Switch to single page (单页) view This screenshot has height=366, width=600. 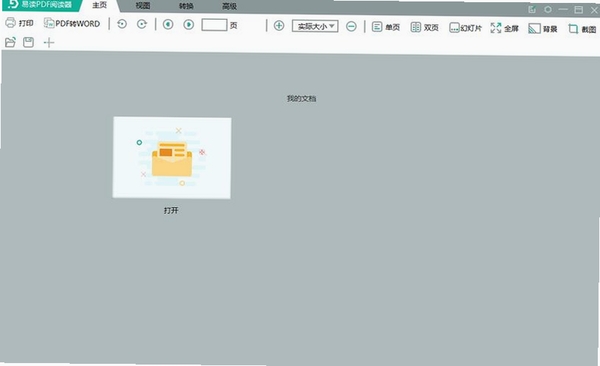(x=386, y=27)
